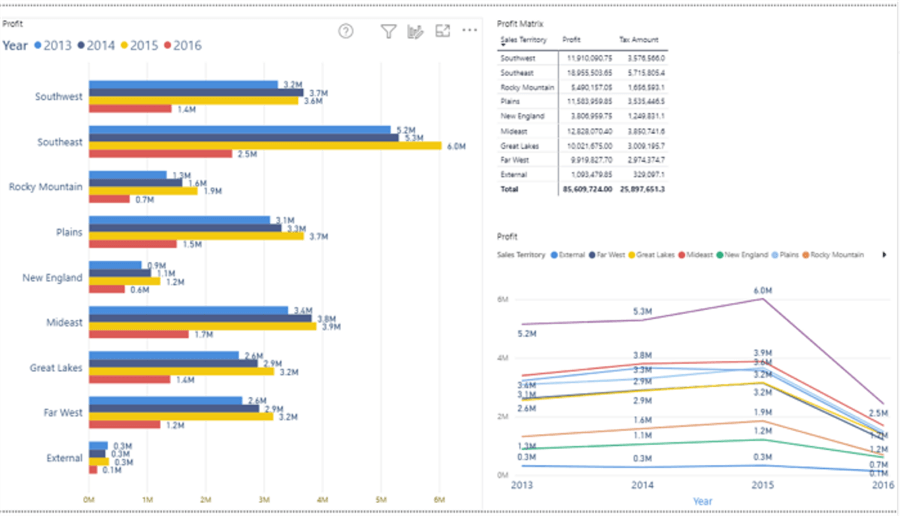
Task: Open the filter funnel icon on Profit visual
Action: [x=389, y=31]
